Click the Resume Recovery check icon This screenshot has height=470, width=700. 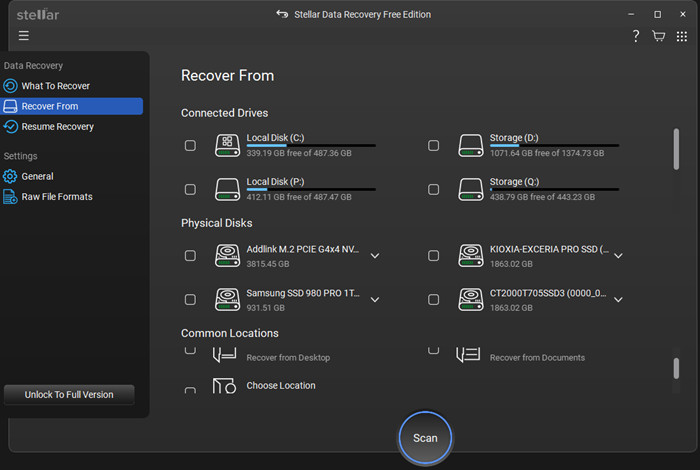tap(10, 127)
